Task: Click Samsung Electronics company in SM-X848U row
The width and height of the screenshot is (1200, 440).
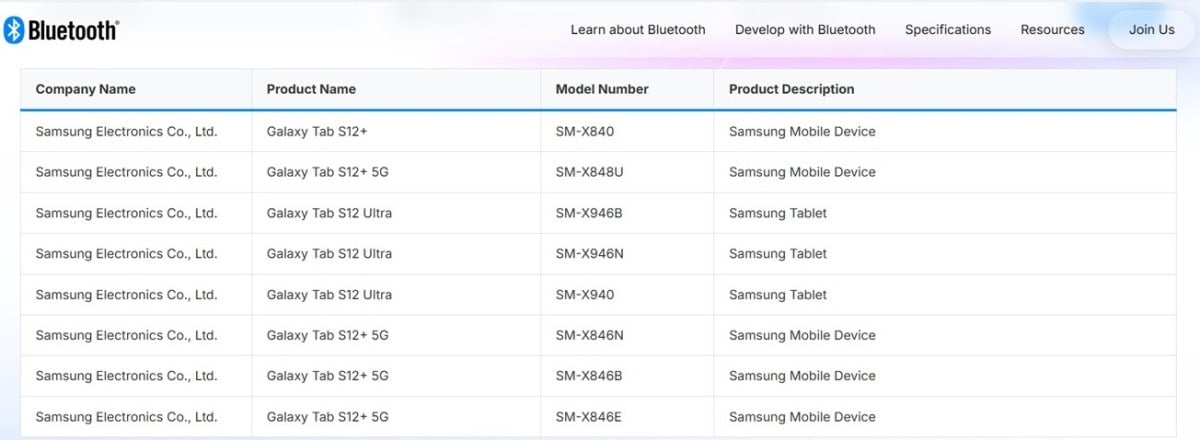Action: click(x=126, y=172)
